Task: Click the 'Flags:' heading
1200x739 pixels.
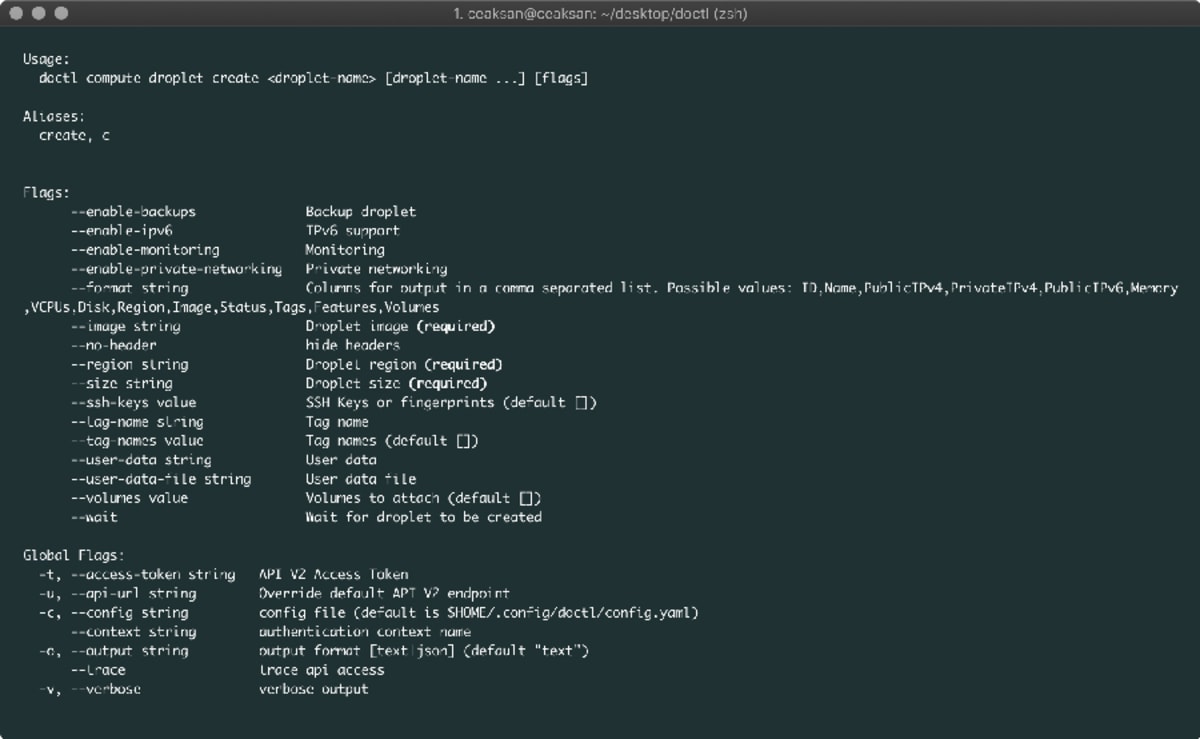Action: [46, 193]
